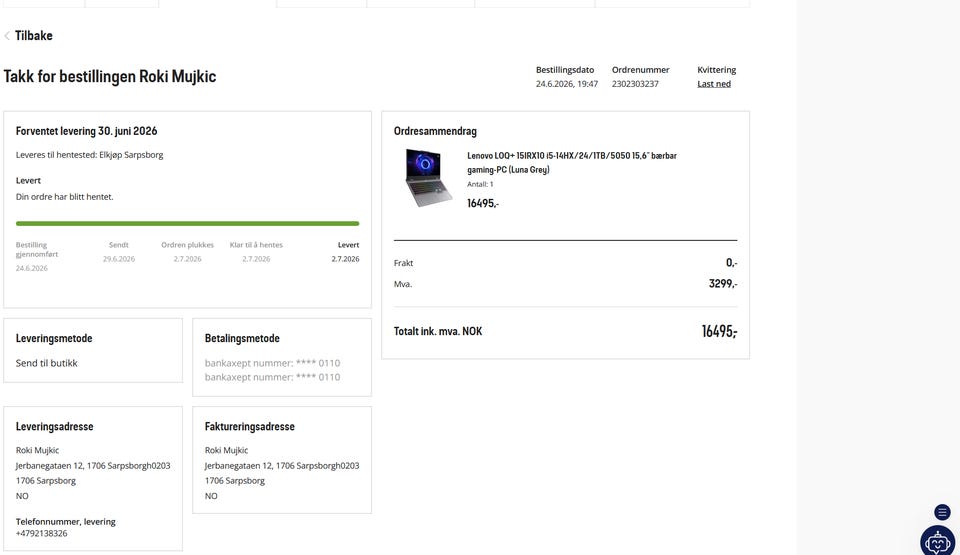The width and height of the screenshot is (960, 555).
Task: Click the Levert step date 2.7.2026
Action: (345, 259)
